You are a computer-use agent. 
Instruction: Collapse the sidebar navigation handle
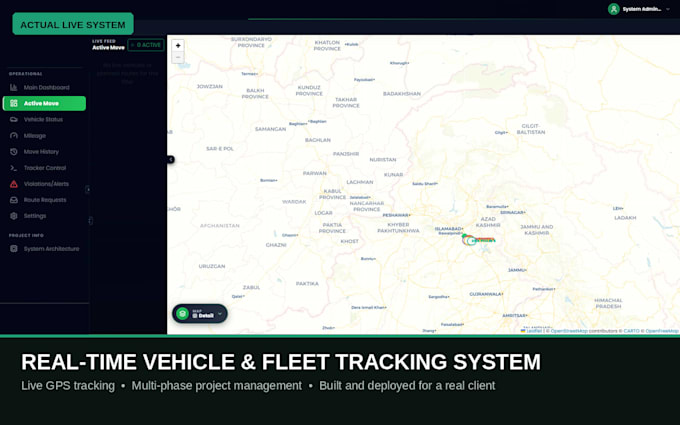tap(88, 189)
